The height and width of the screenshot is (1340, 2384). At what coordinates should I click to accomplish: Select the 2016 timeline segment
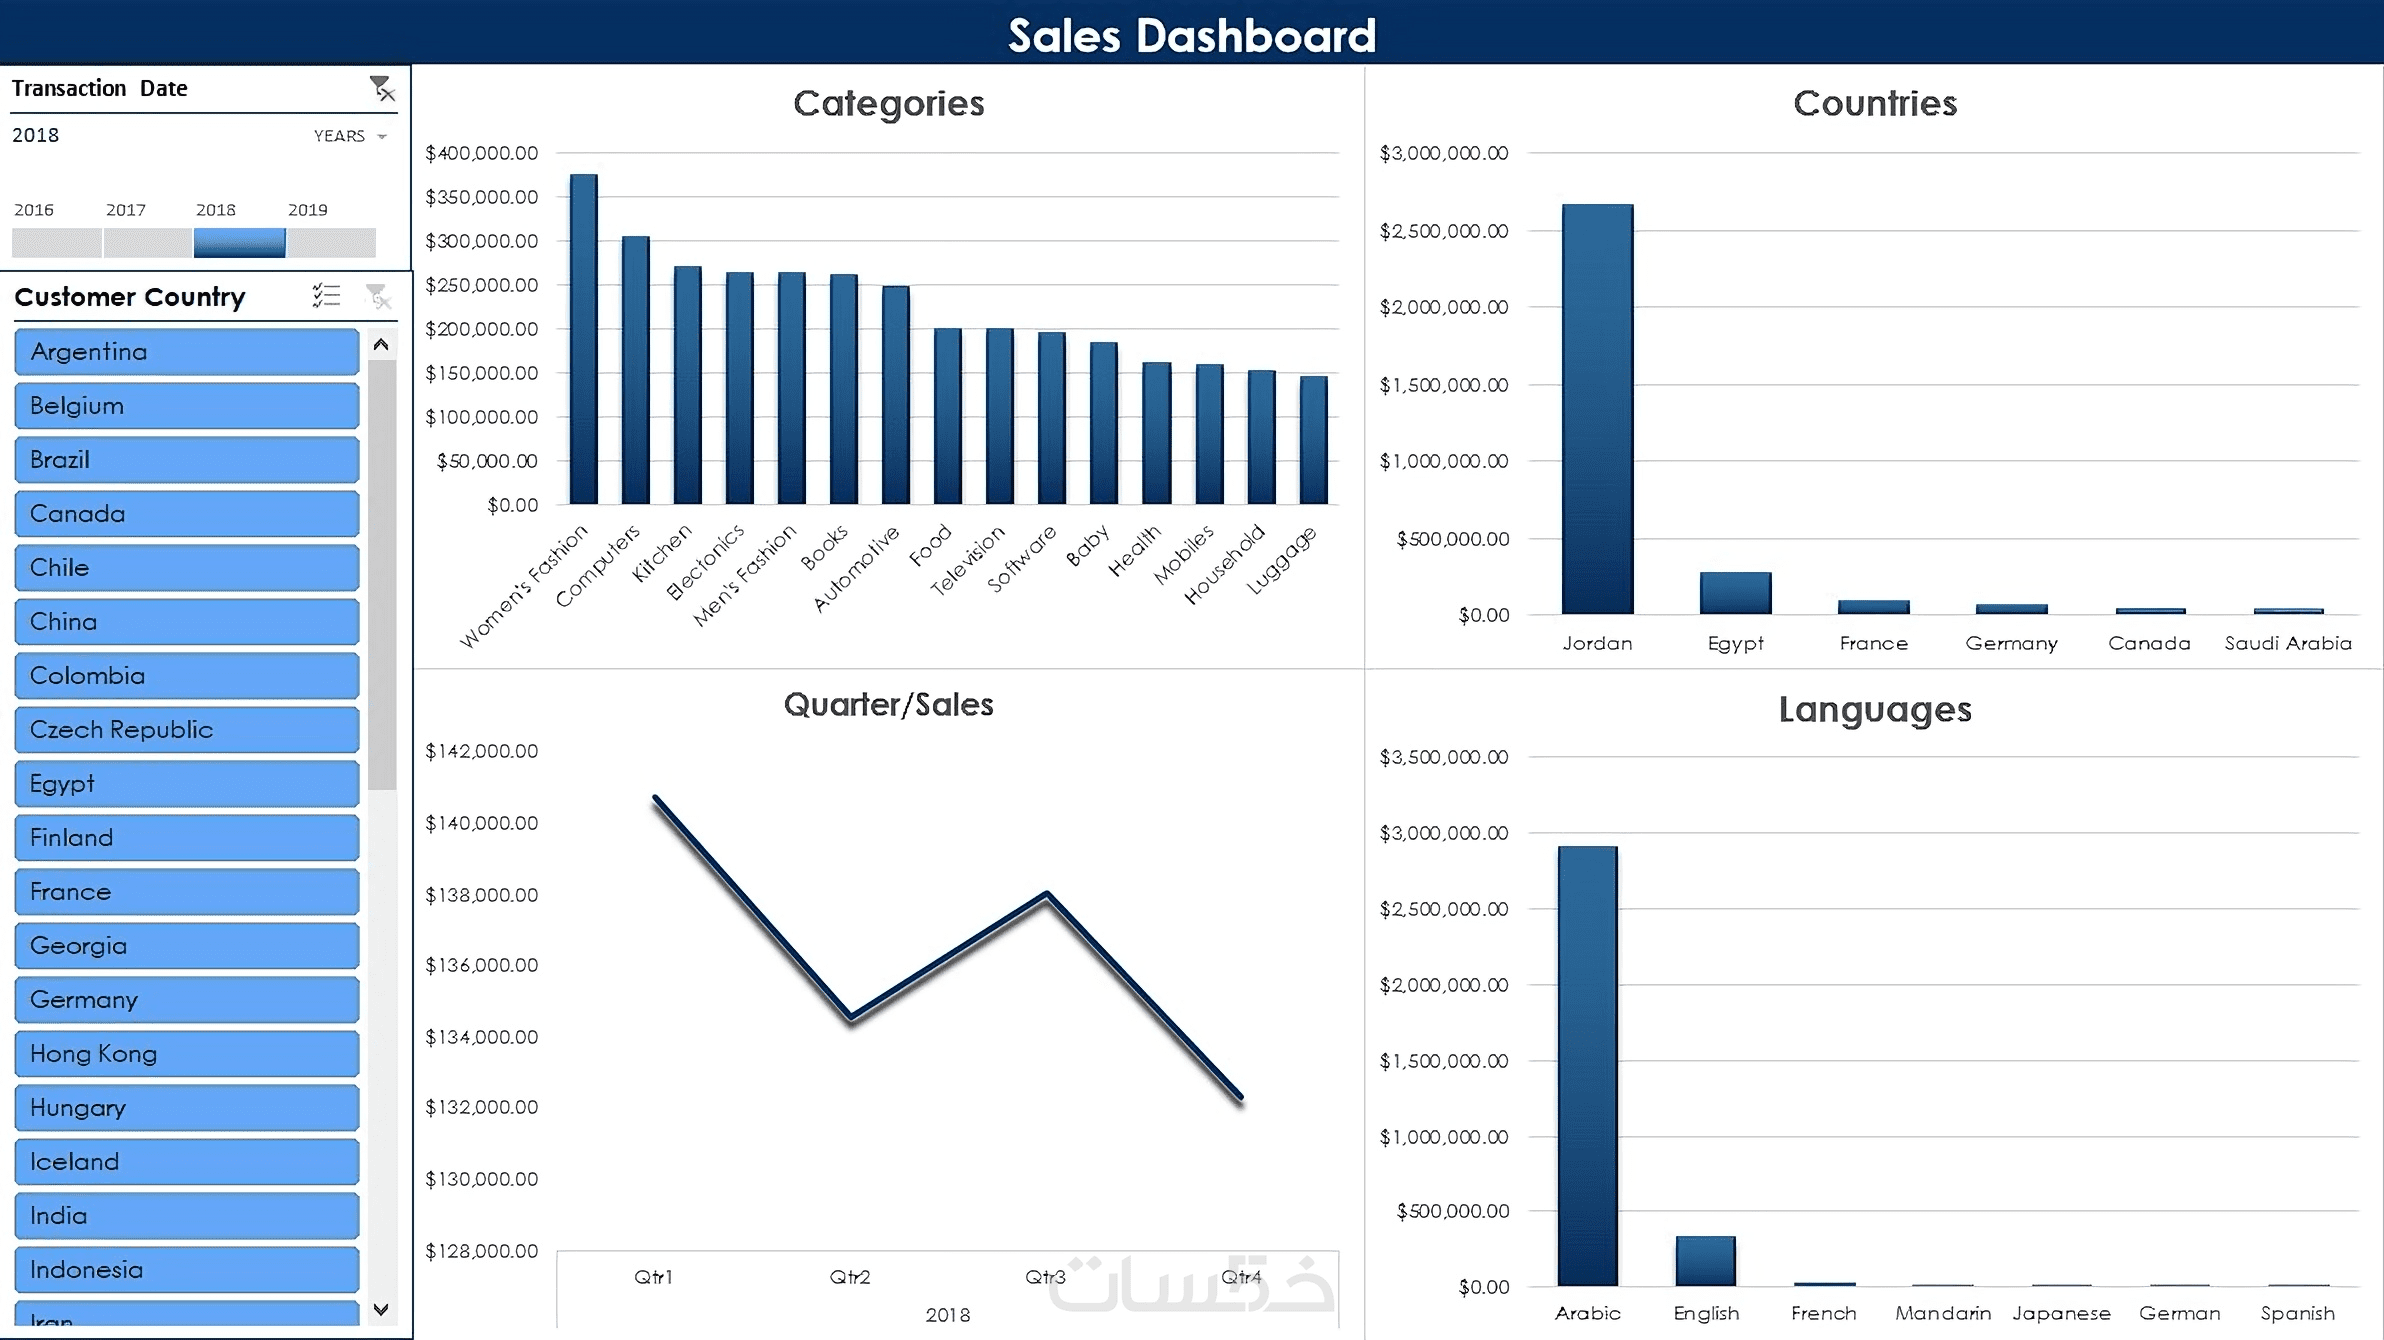point(56,242)
